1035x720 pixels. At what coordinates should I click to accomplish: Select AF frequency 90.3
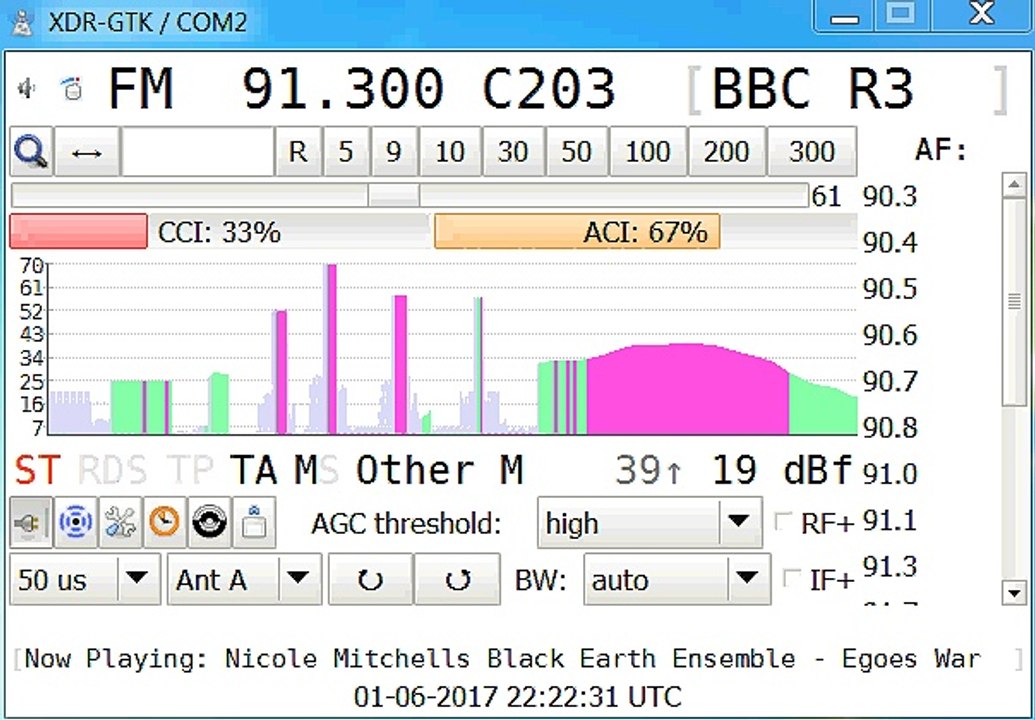click(890, 197)
